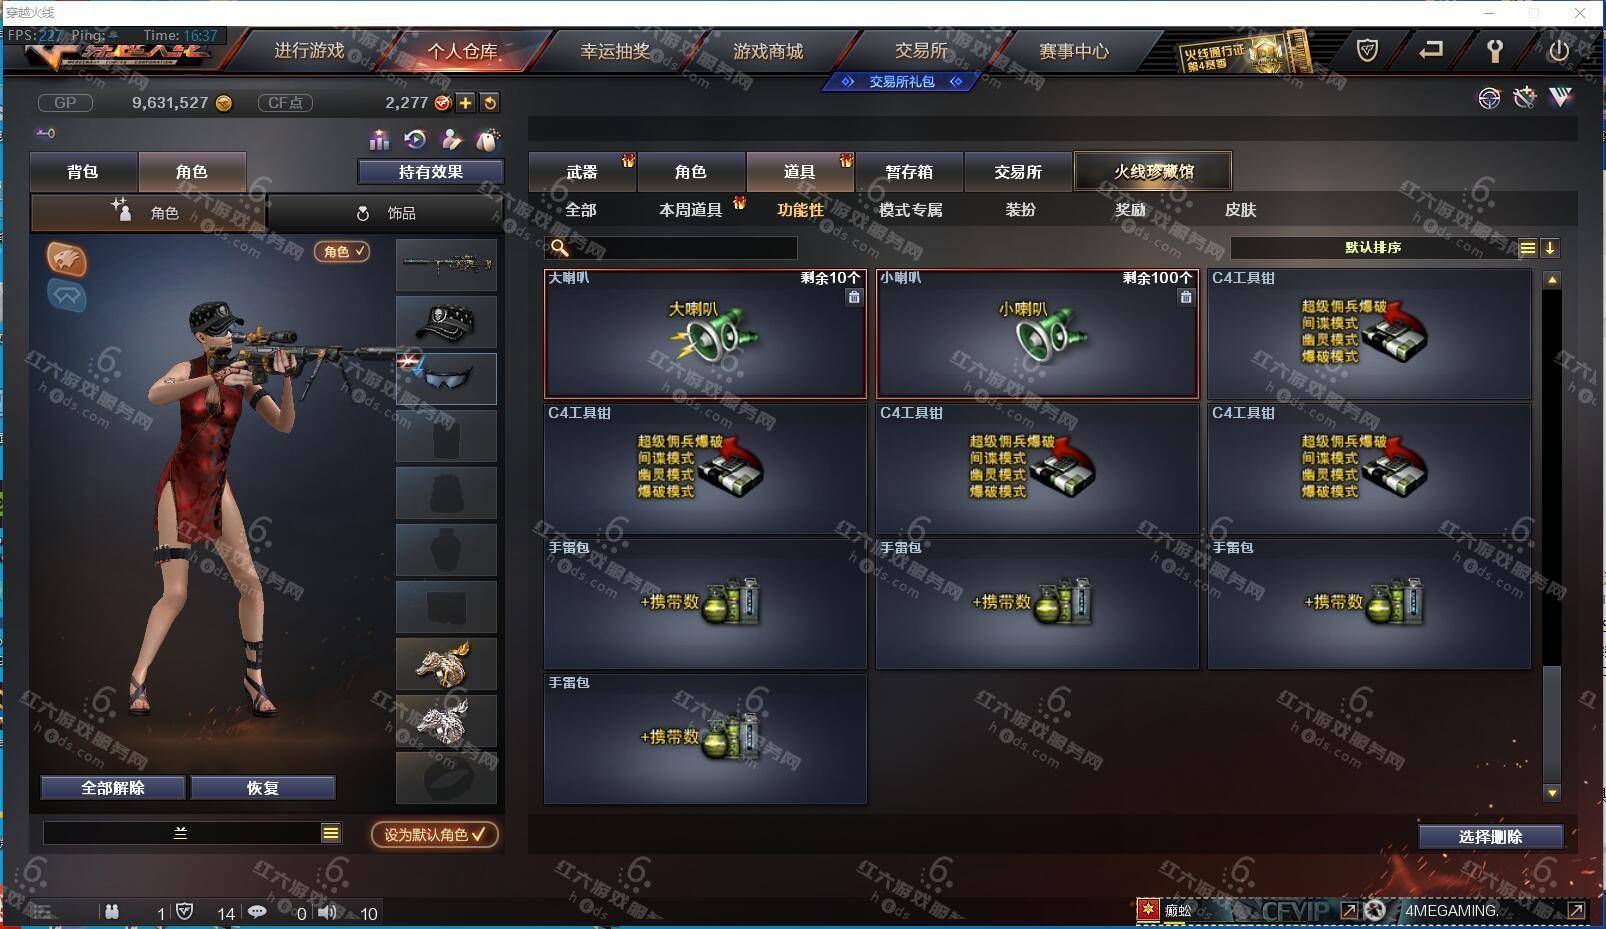Switch to the 武器 tab

pyautogui.click(x=582, y=172)
